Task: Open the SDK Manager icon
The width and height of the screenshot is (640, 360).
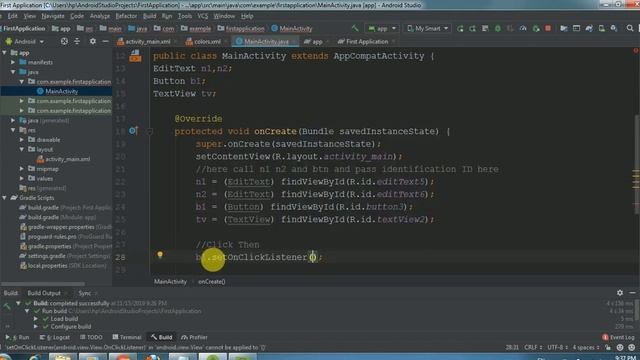Action: [614, 29]
